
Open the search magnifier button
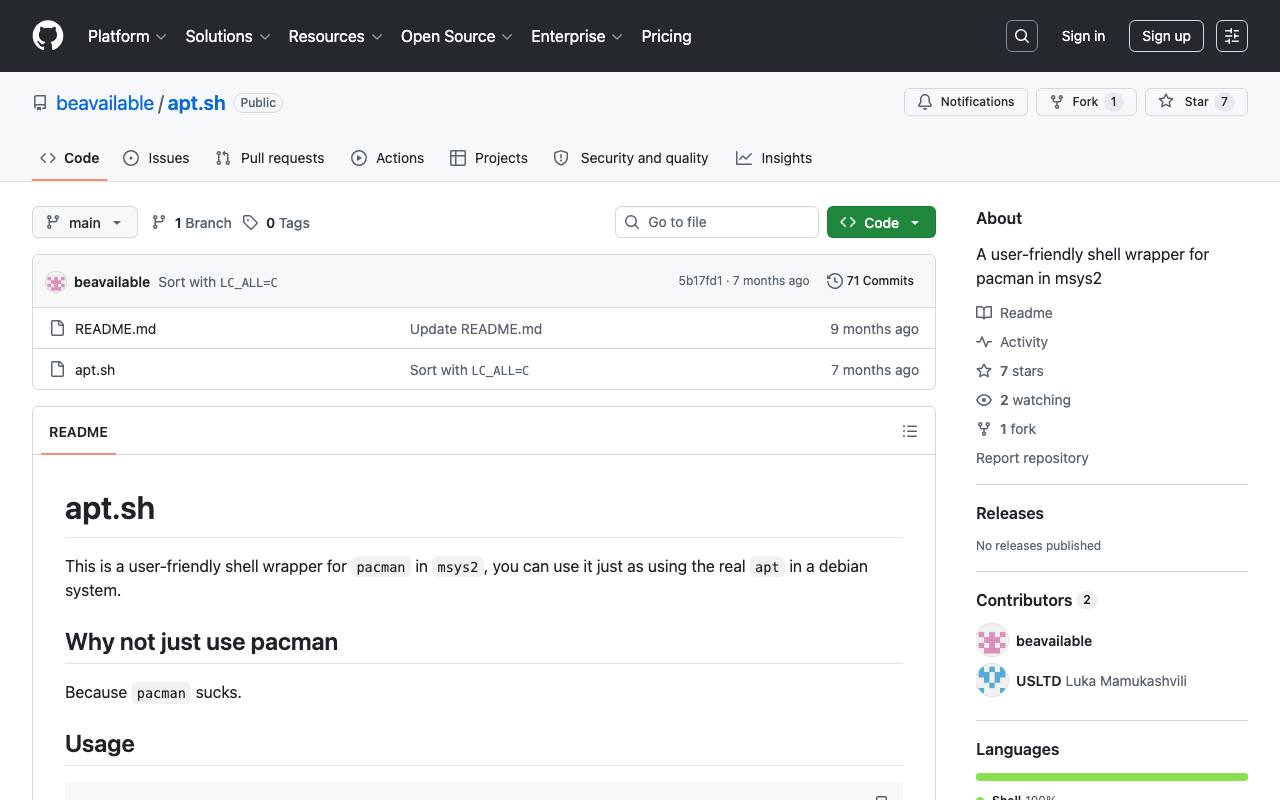[1022, 36]
